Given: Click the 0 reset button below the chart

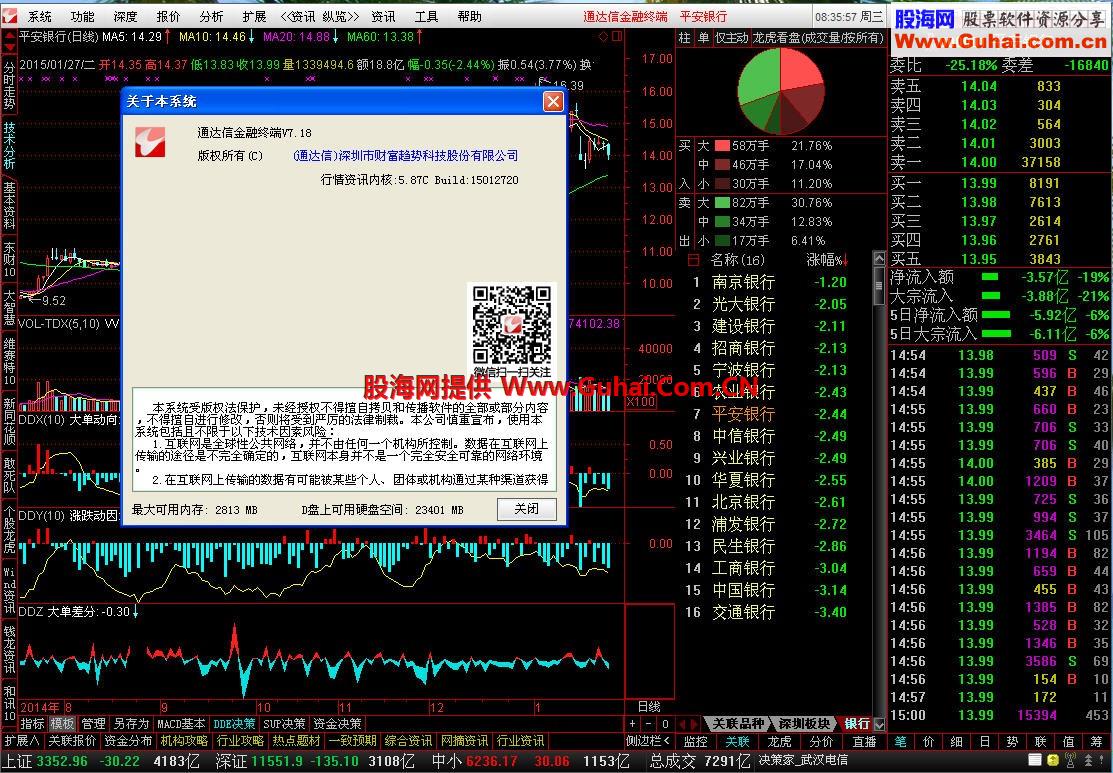Looking at the screenshot, I should (664, 724).
